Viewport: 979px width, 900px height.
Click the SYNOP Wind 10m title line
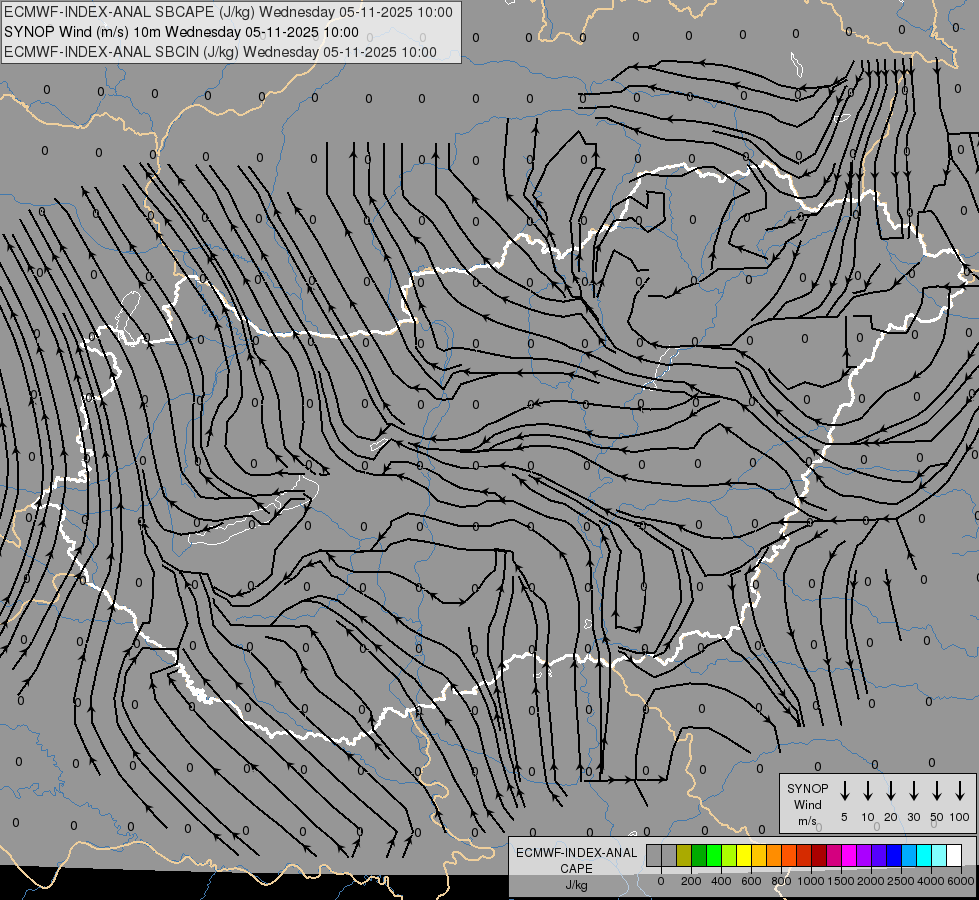181,32
